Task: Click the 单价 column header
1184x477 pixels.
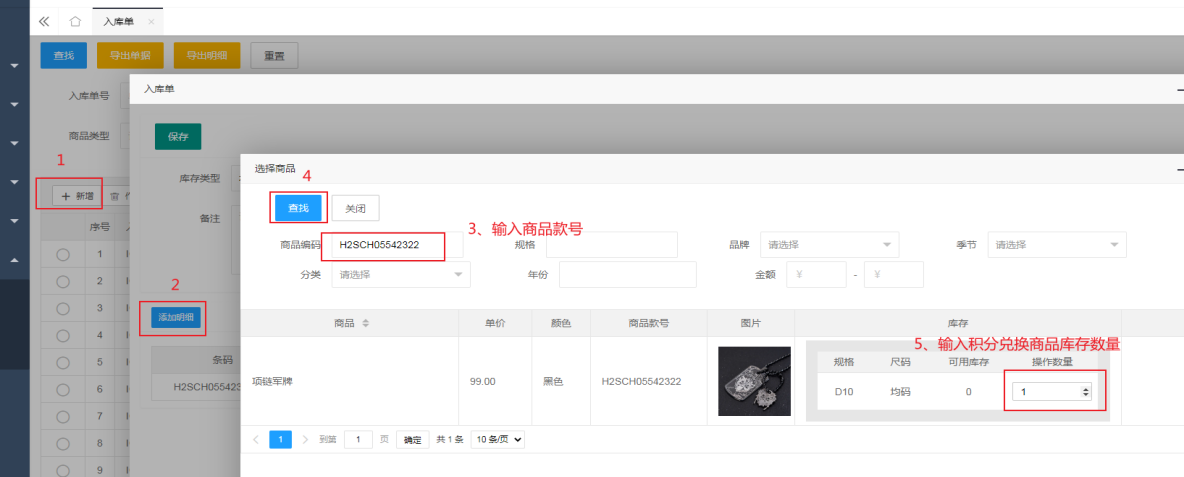Action: tap(495, 323)
